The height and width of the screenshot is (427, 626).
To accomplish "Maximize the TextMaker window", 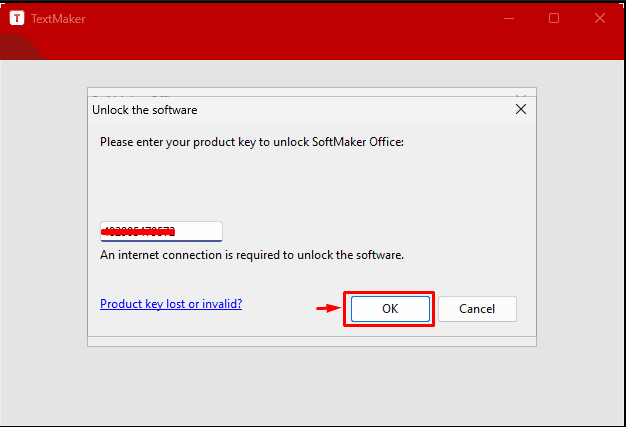I will pyautogui.click(x=554, y=18).
